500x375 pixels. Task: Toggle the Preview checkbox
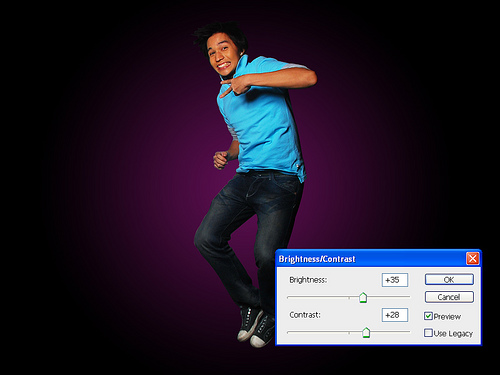(x=428, y=316)
